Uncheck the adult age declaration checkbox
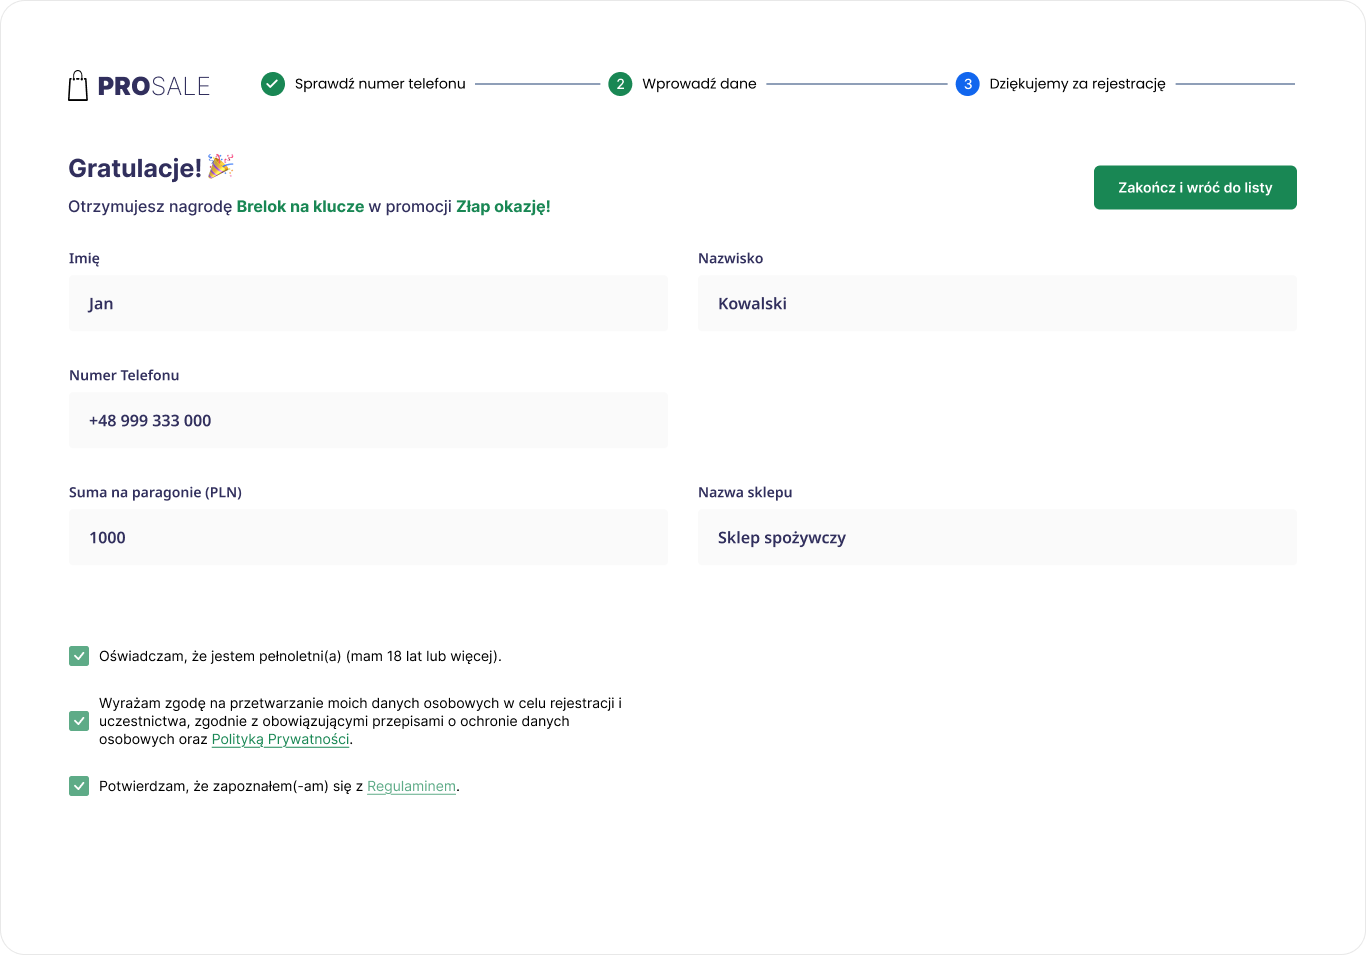The width and height of the screenshot is (1366, 955). 79,656
